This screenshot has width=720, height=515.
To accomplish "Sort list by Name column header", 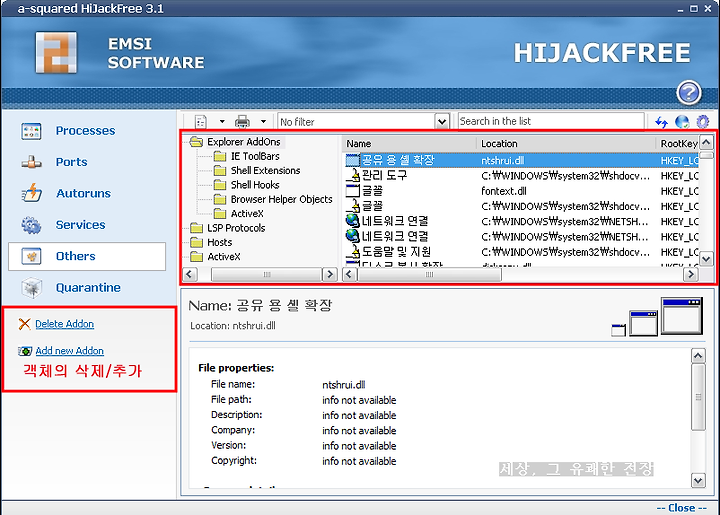I will [x=410, y=144].
